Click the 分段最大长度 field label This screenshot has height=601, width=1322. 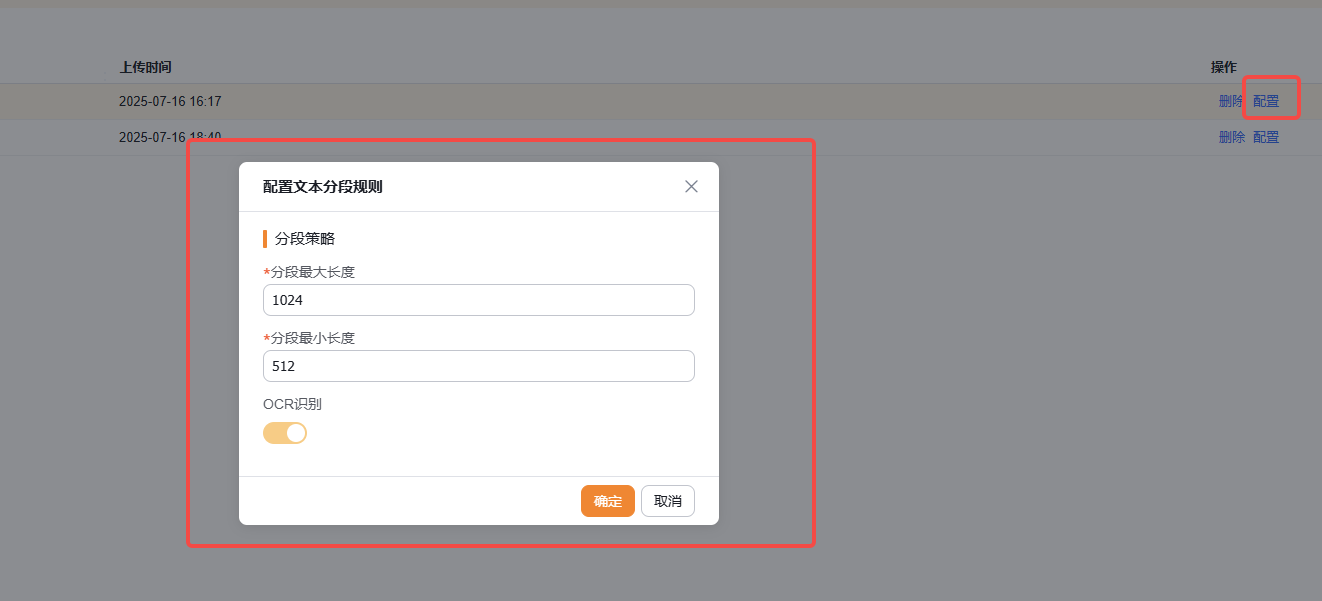pyautogui.click(x=312, y=272)
